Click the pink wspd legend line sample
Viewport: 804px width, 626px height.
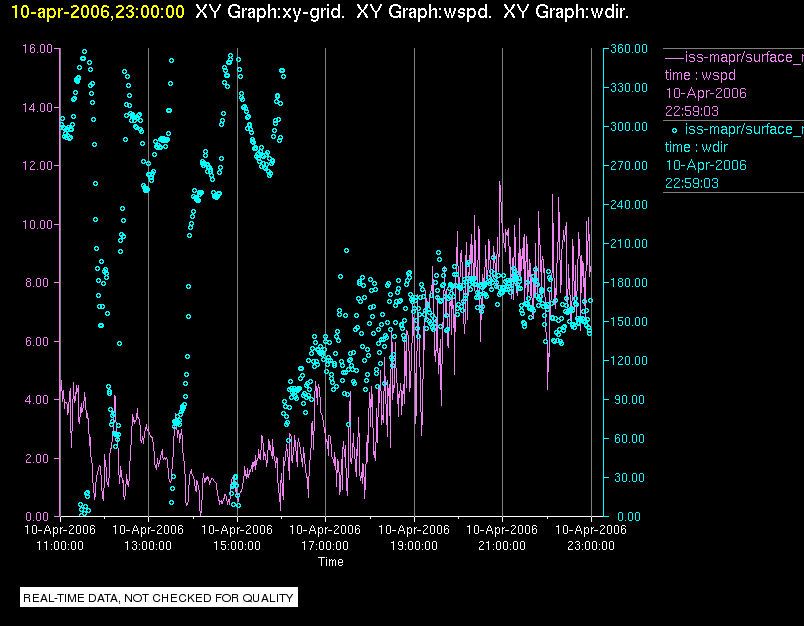pyautogui.click(x=674, y=57)
